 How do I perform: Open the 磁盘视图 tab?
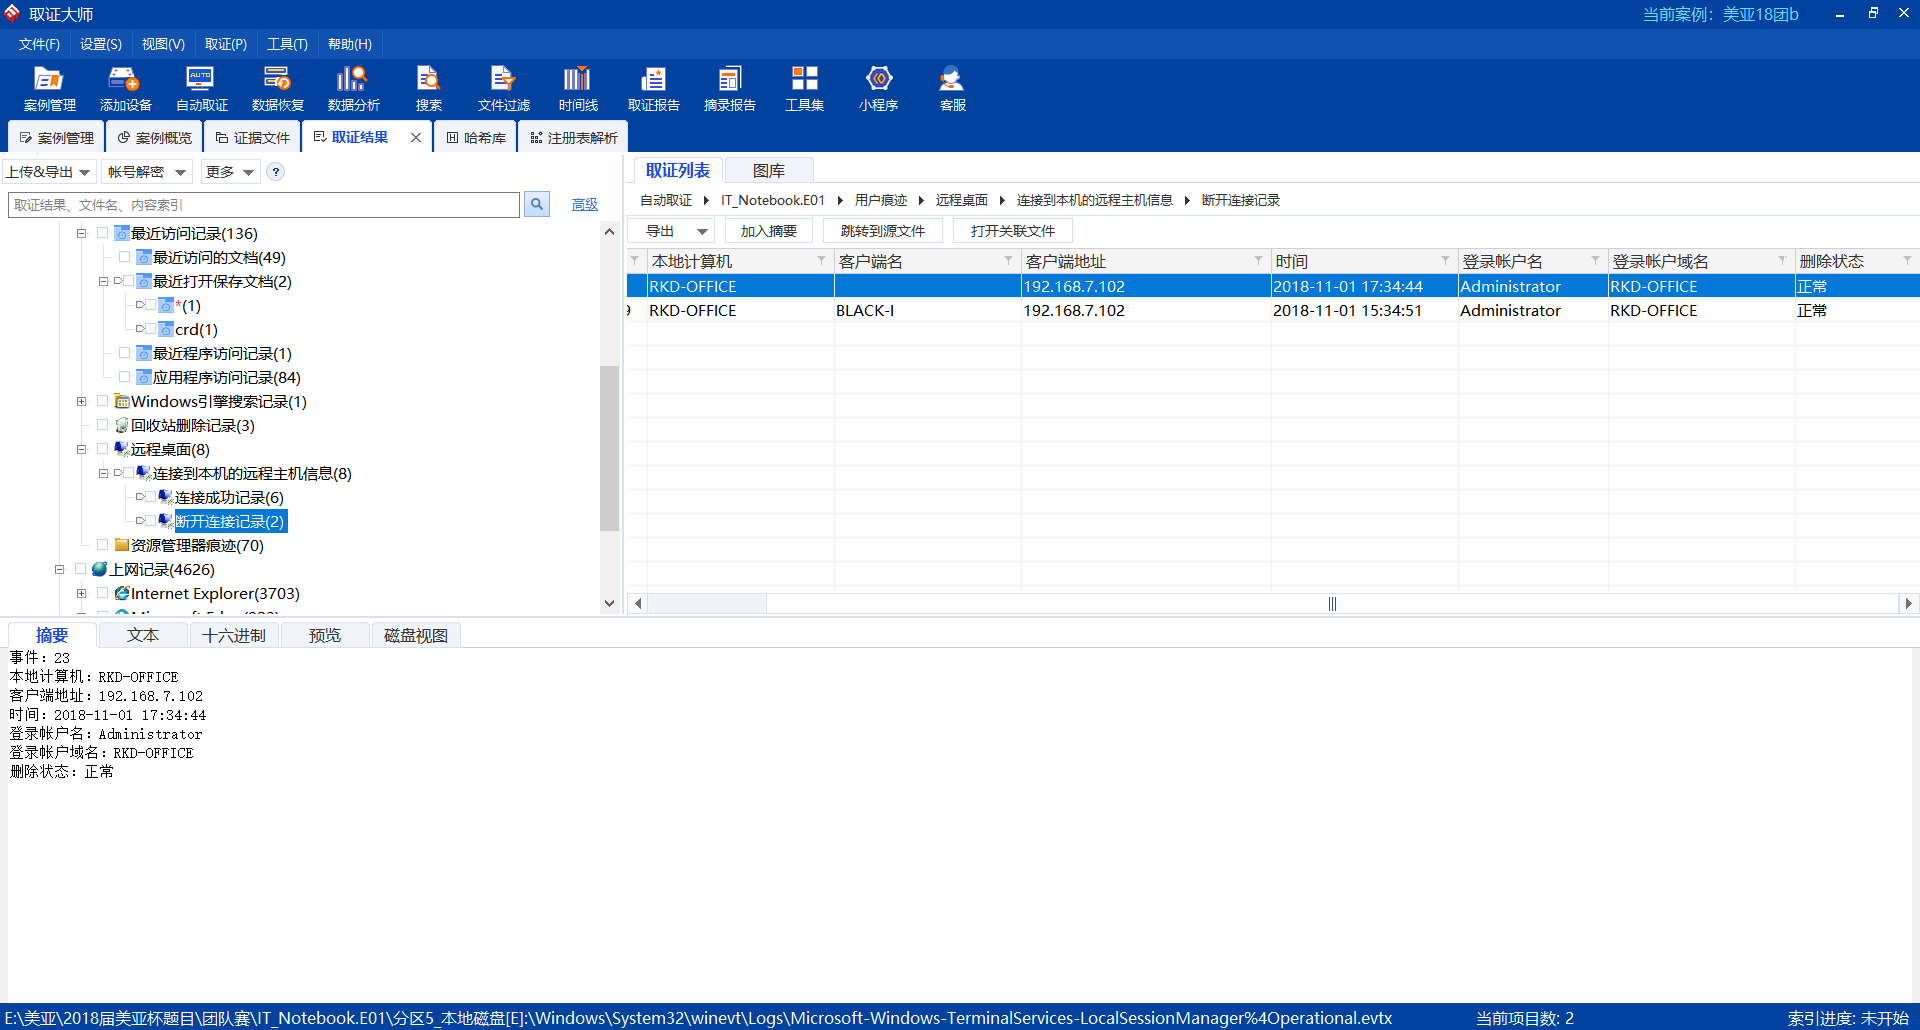click(416, 635)
